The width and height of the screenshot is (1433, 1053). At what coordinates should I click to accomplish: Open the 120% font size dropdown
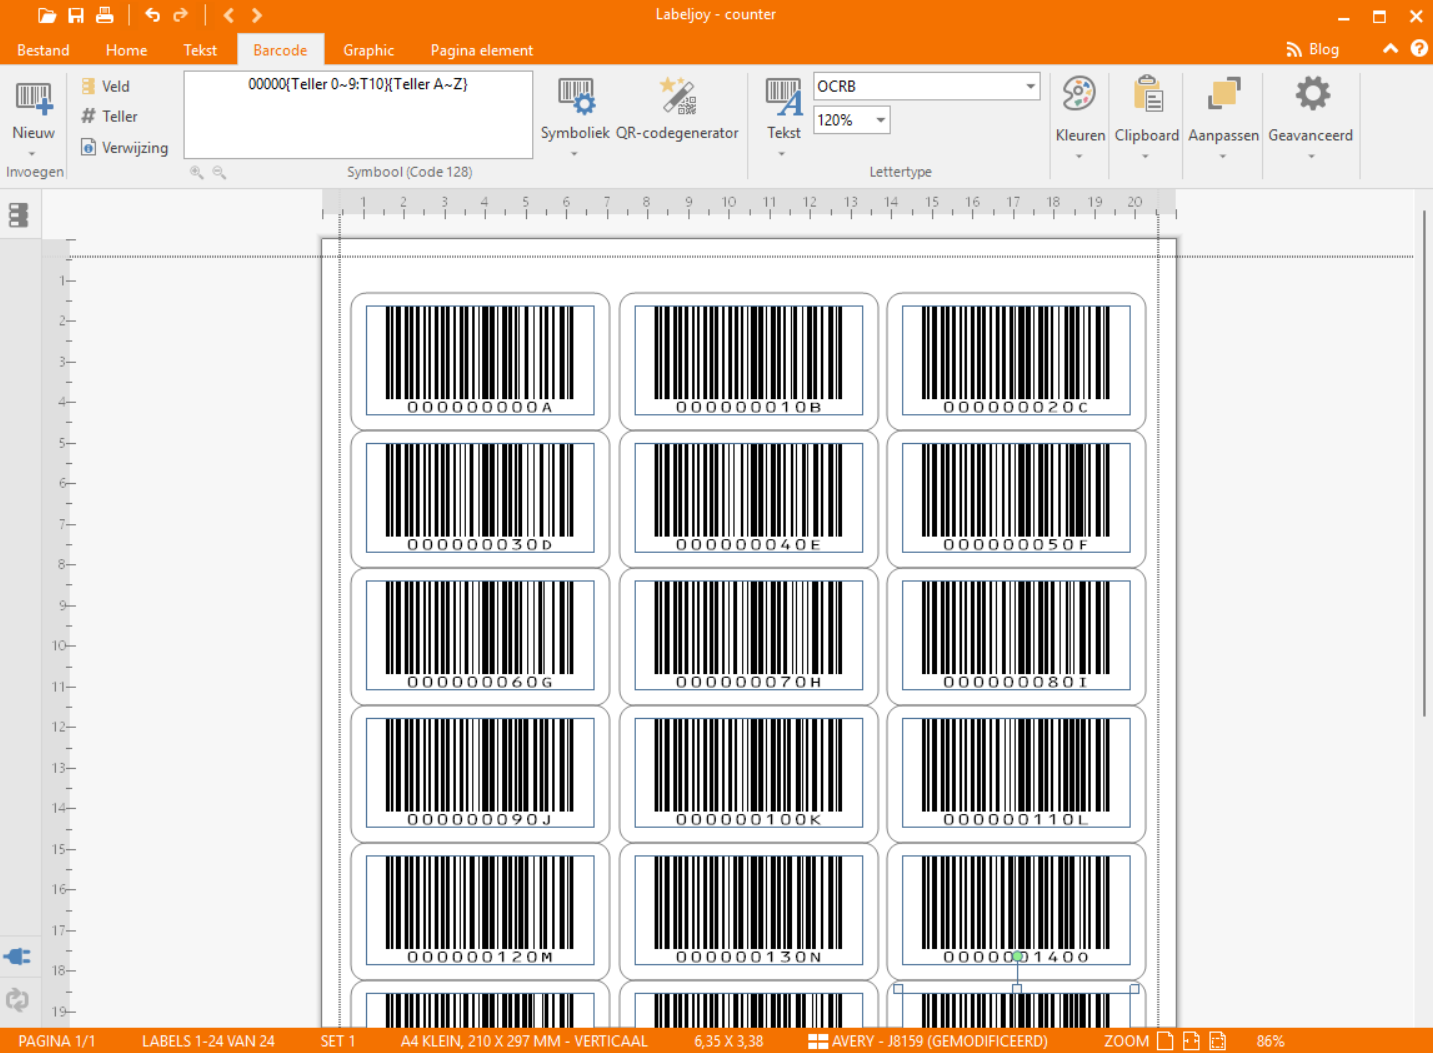tap(880, 120)
